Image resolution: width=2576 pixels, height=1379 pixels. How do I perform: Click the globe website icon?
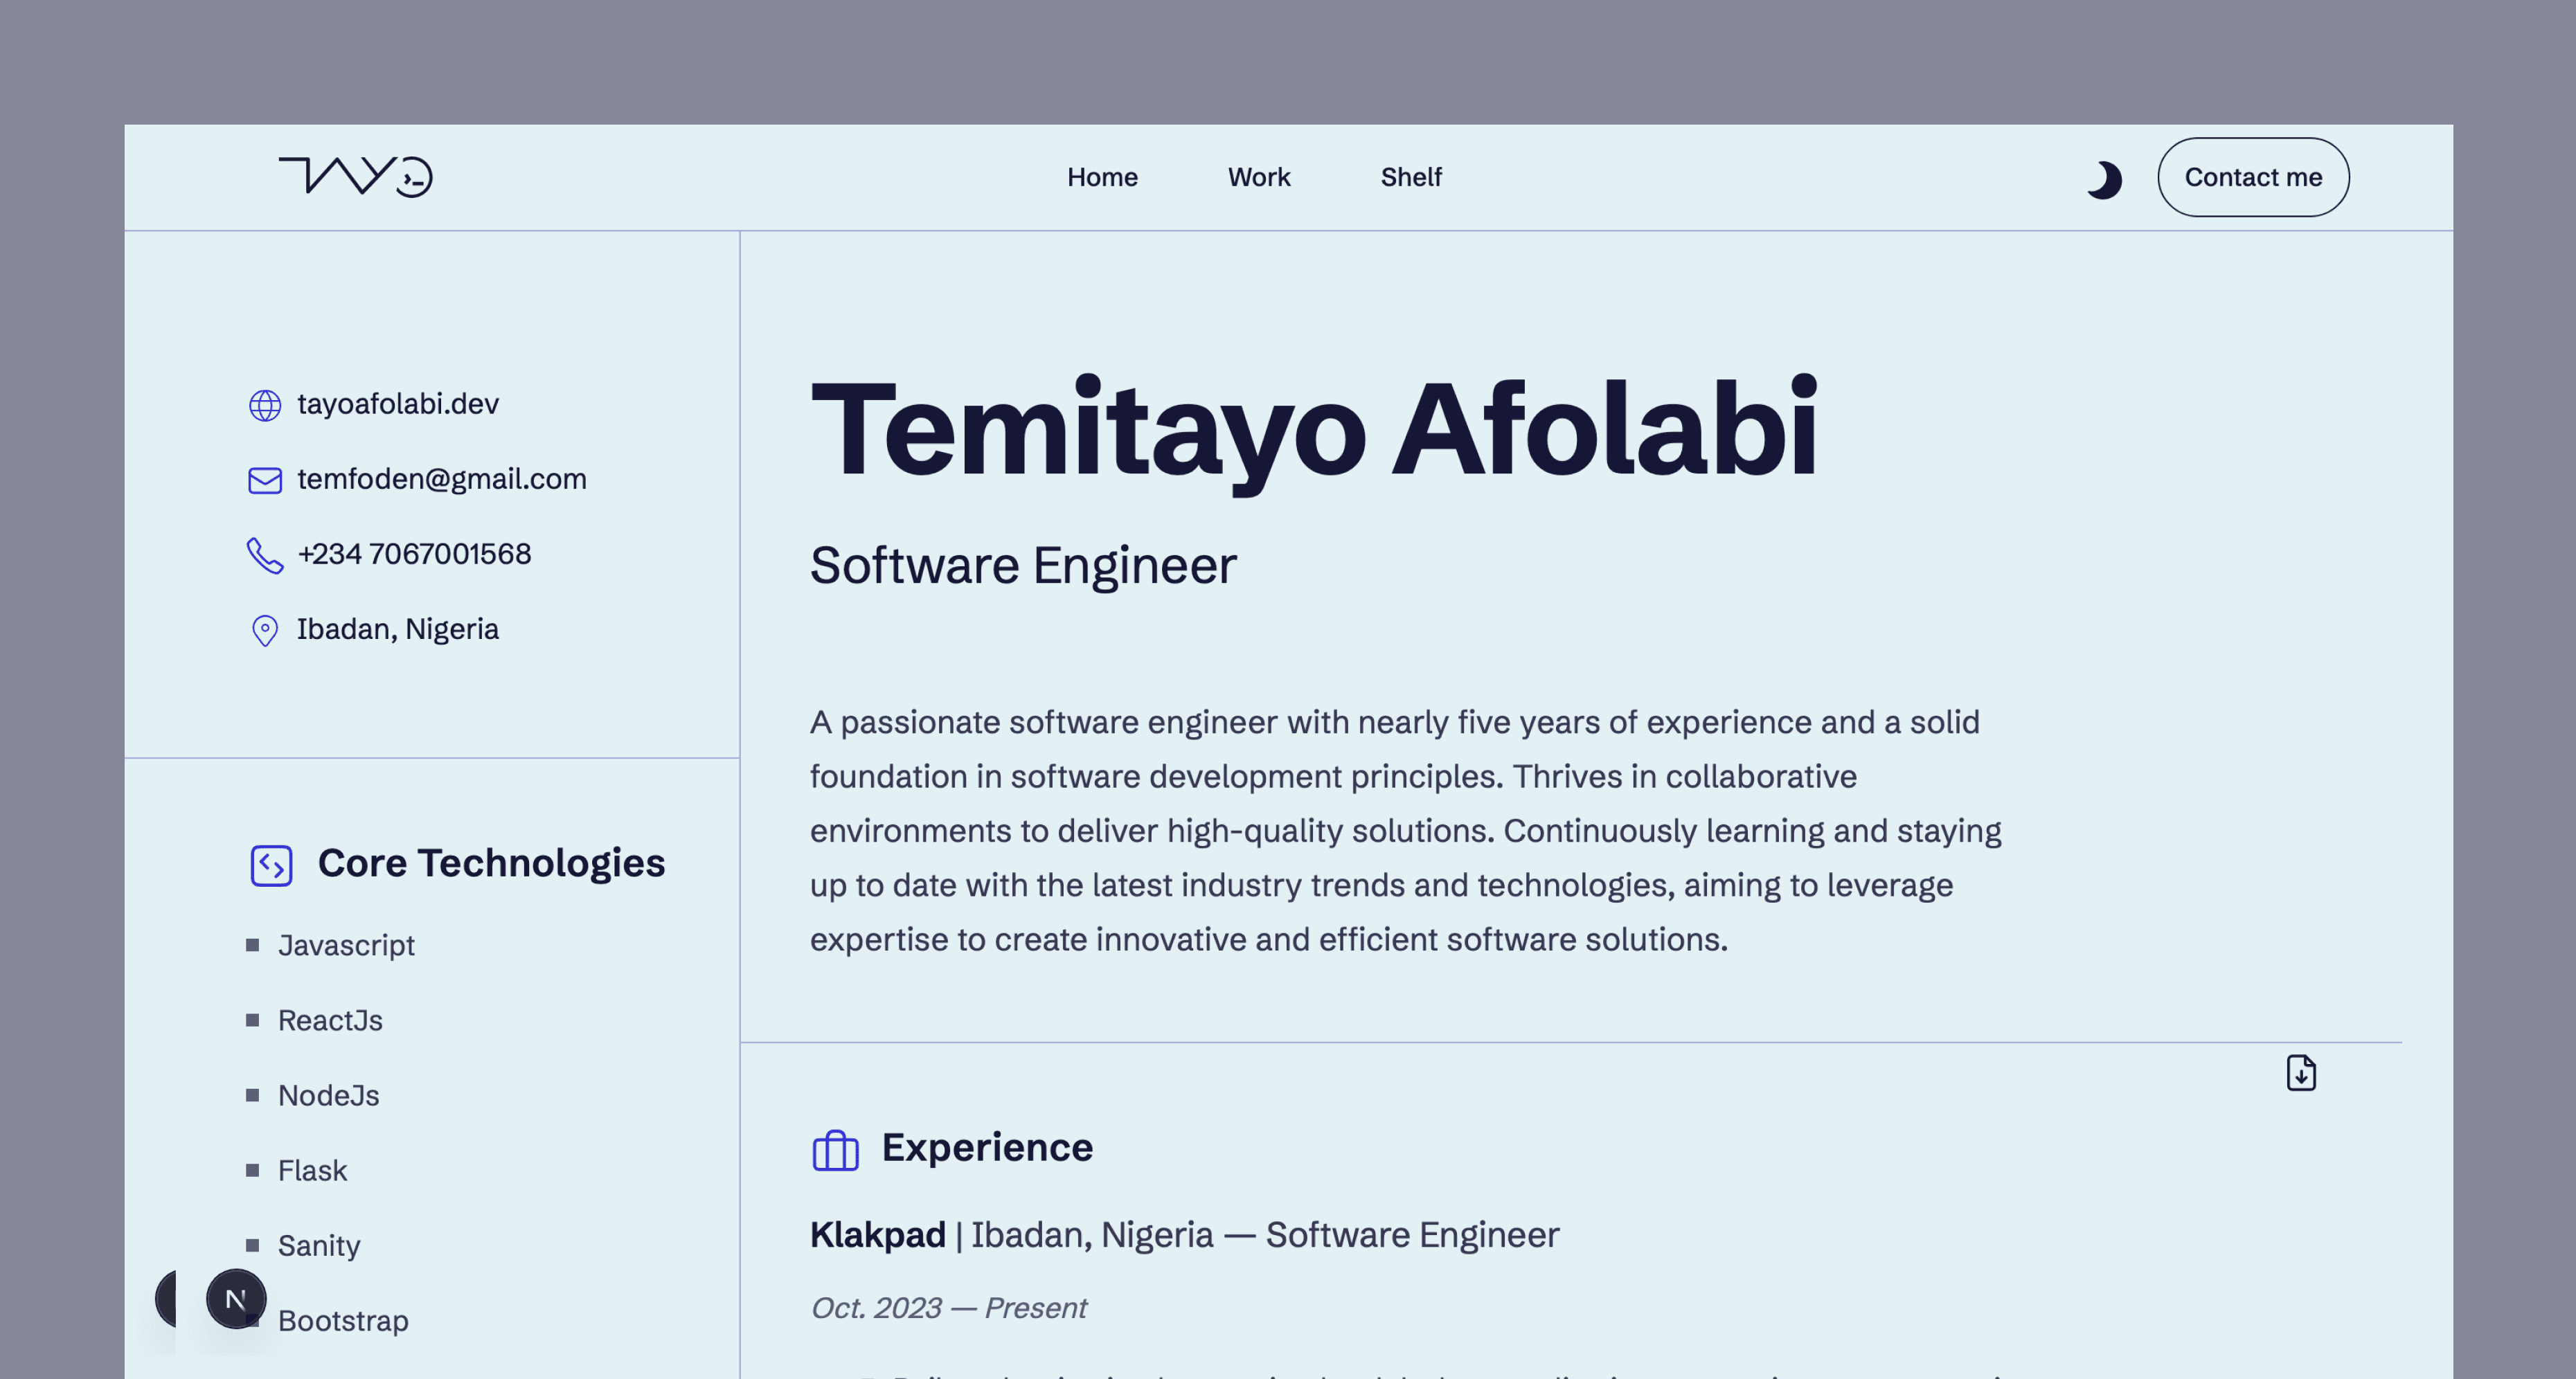pos(265,405)
